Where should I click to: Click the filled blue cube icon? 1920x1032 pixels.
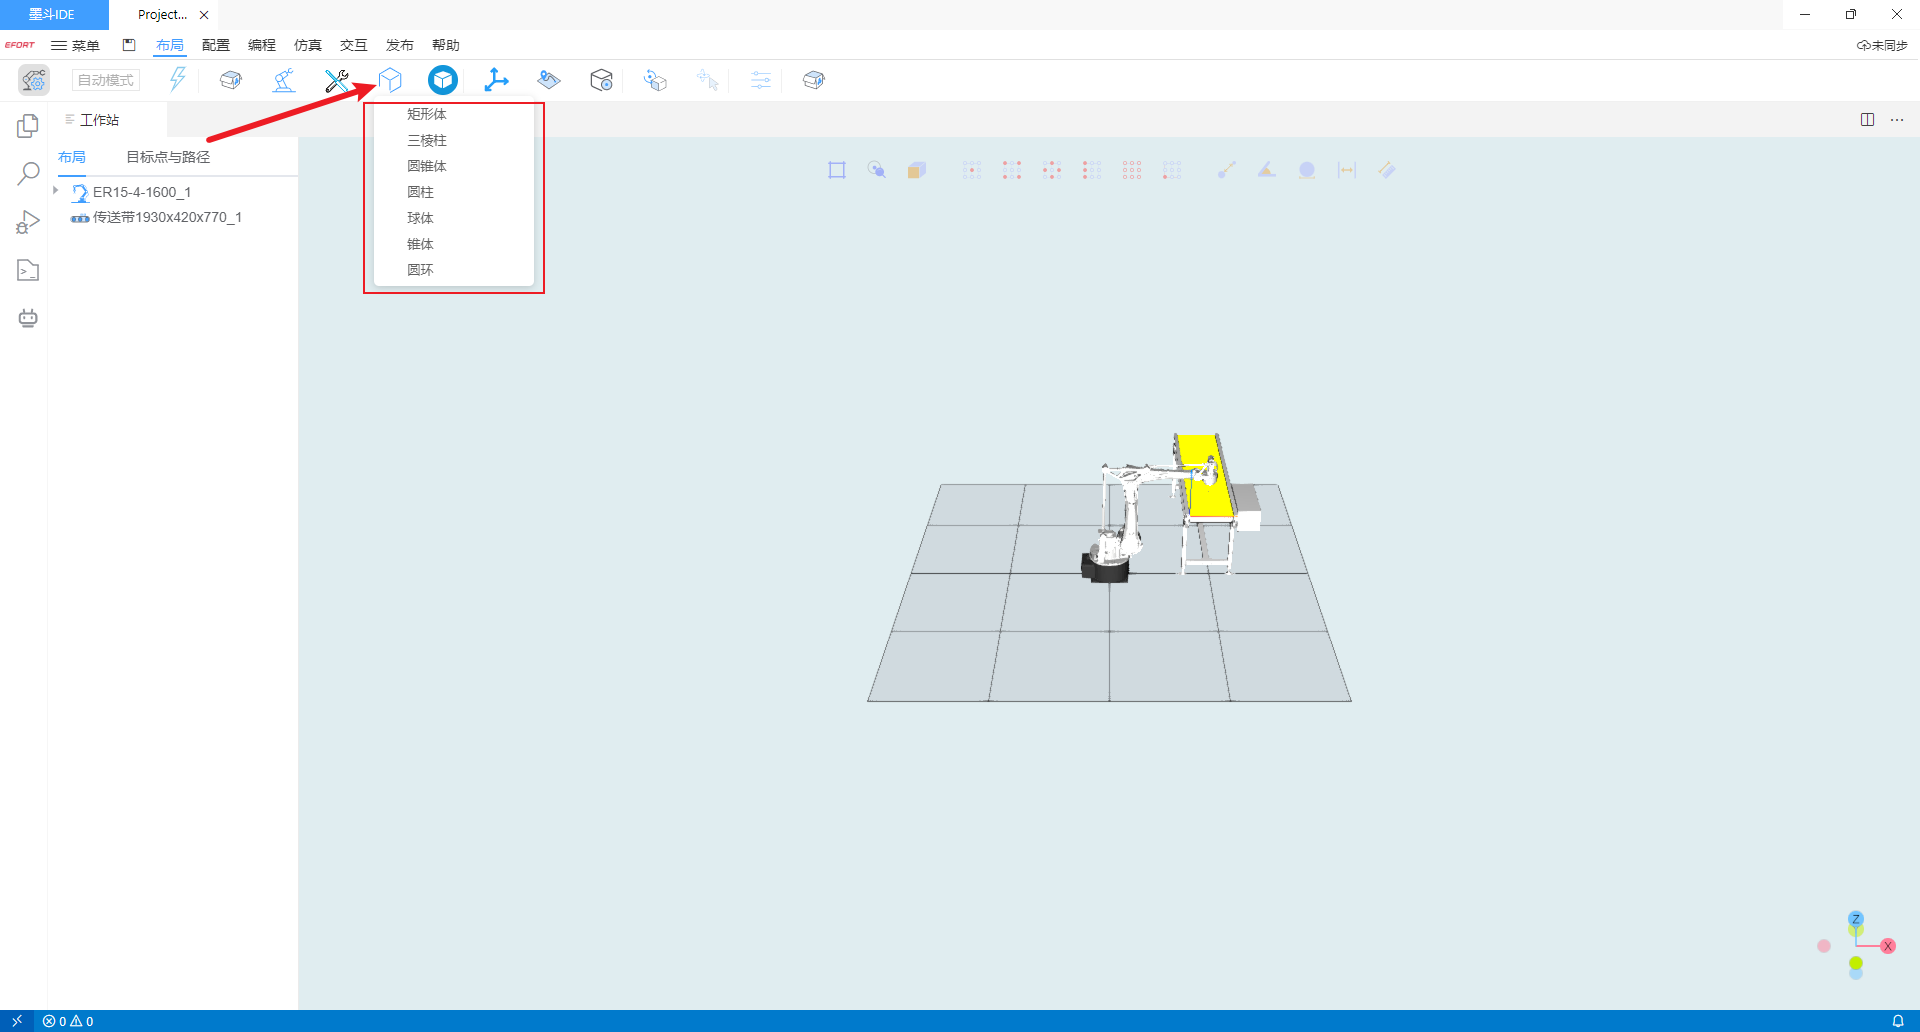443,80
